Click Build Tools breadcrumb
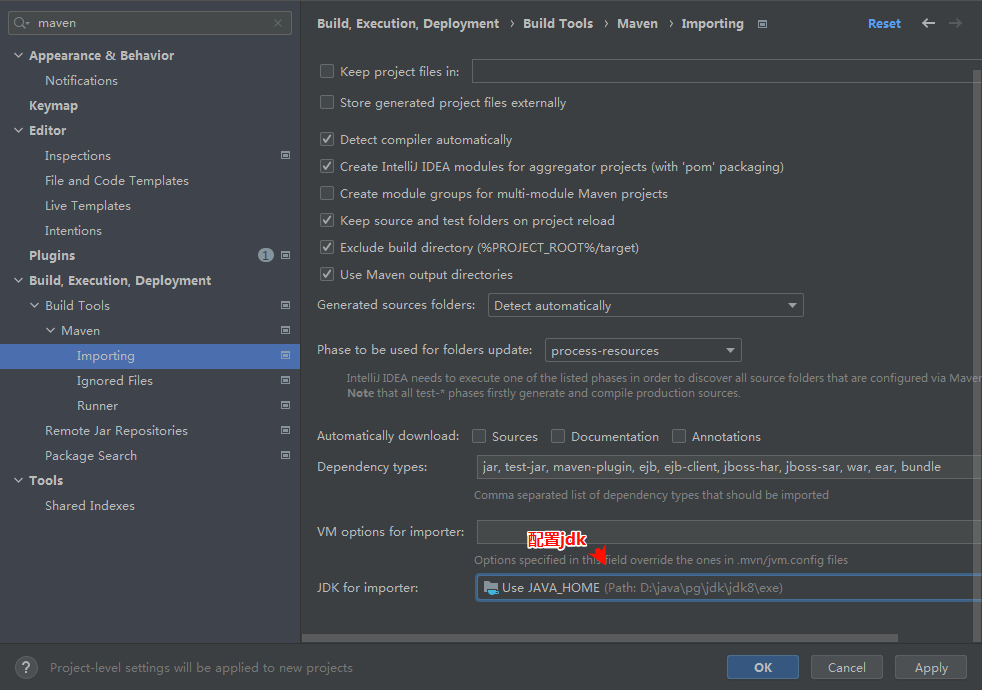This screenshot has height=690, width=982. click(558, 23)
